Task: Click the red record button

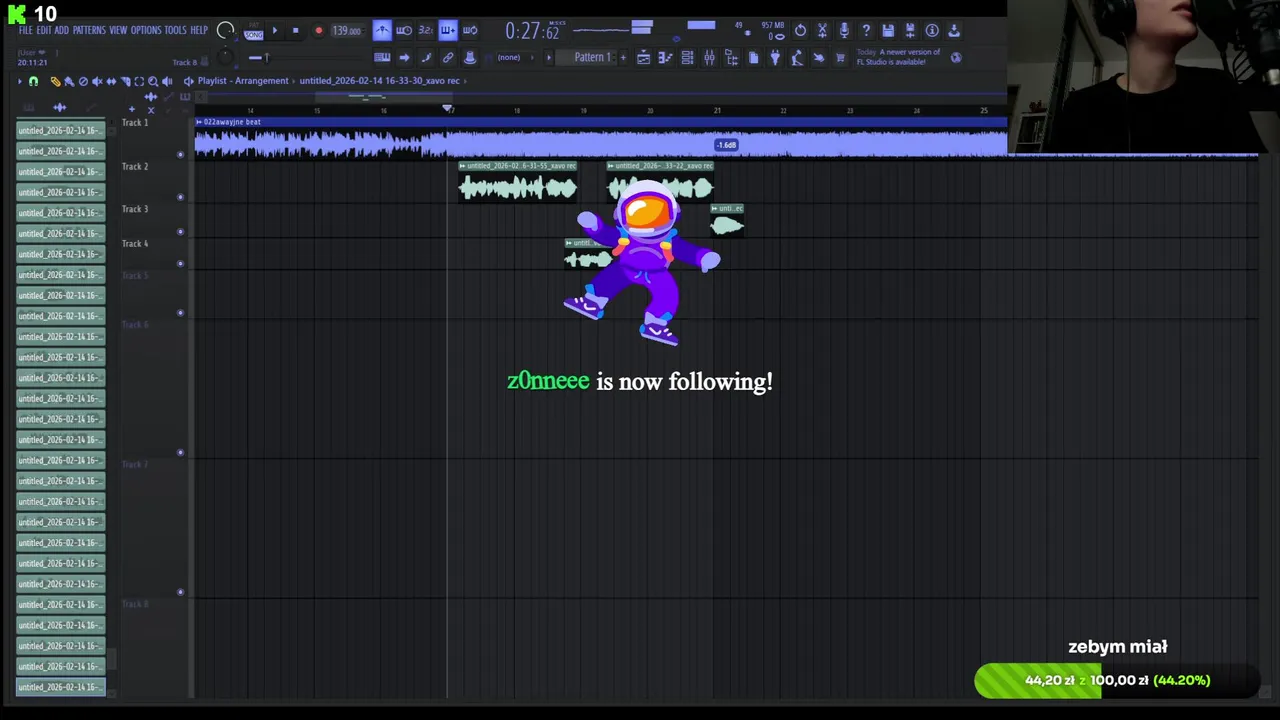Action: tap(319, 31)
